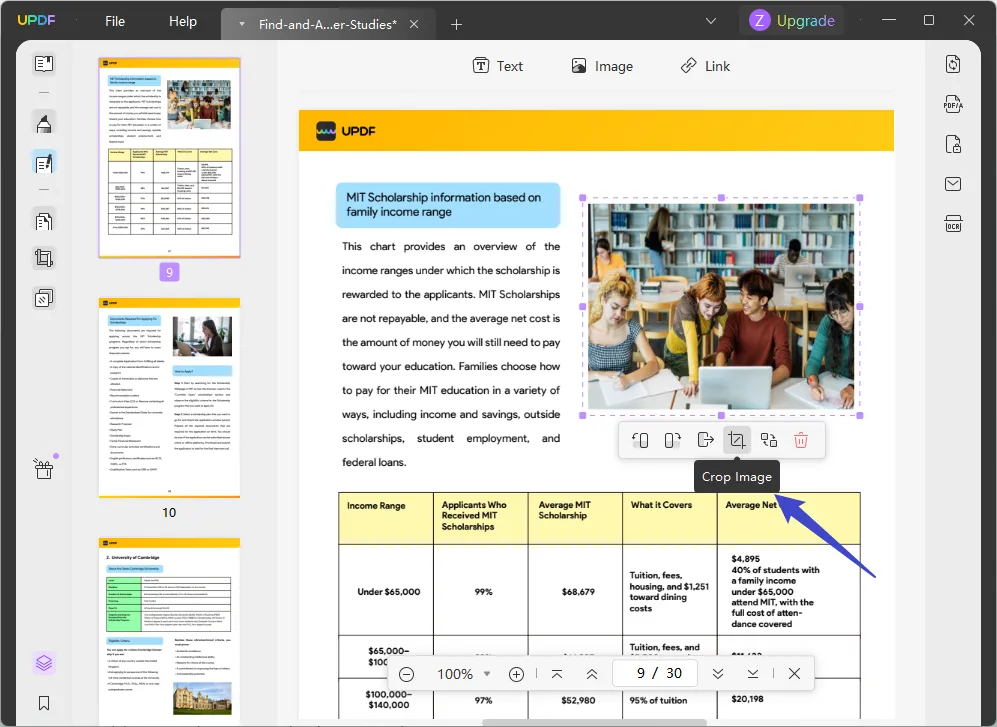997x727 pixels.
Task: Extract the selected image from the page
Action: click(704, 439)
